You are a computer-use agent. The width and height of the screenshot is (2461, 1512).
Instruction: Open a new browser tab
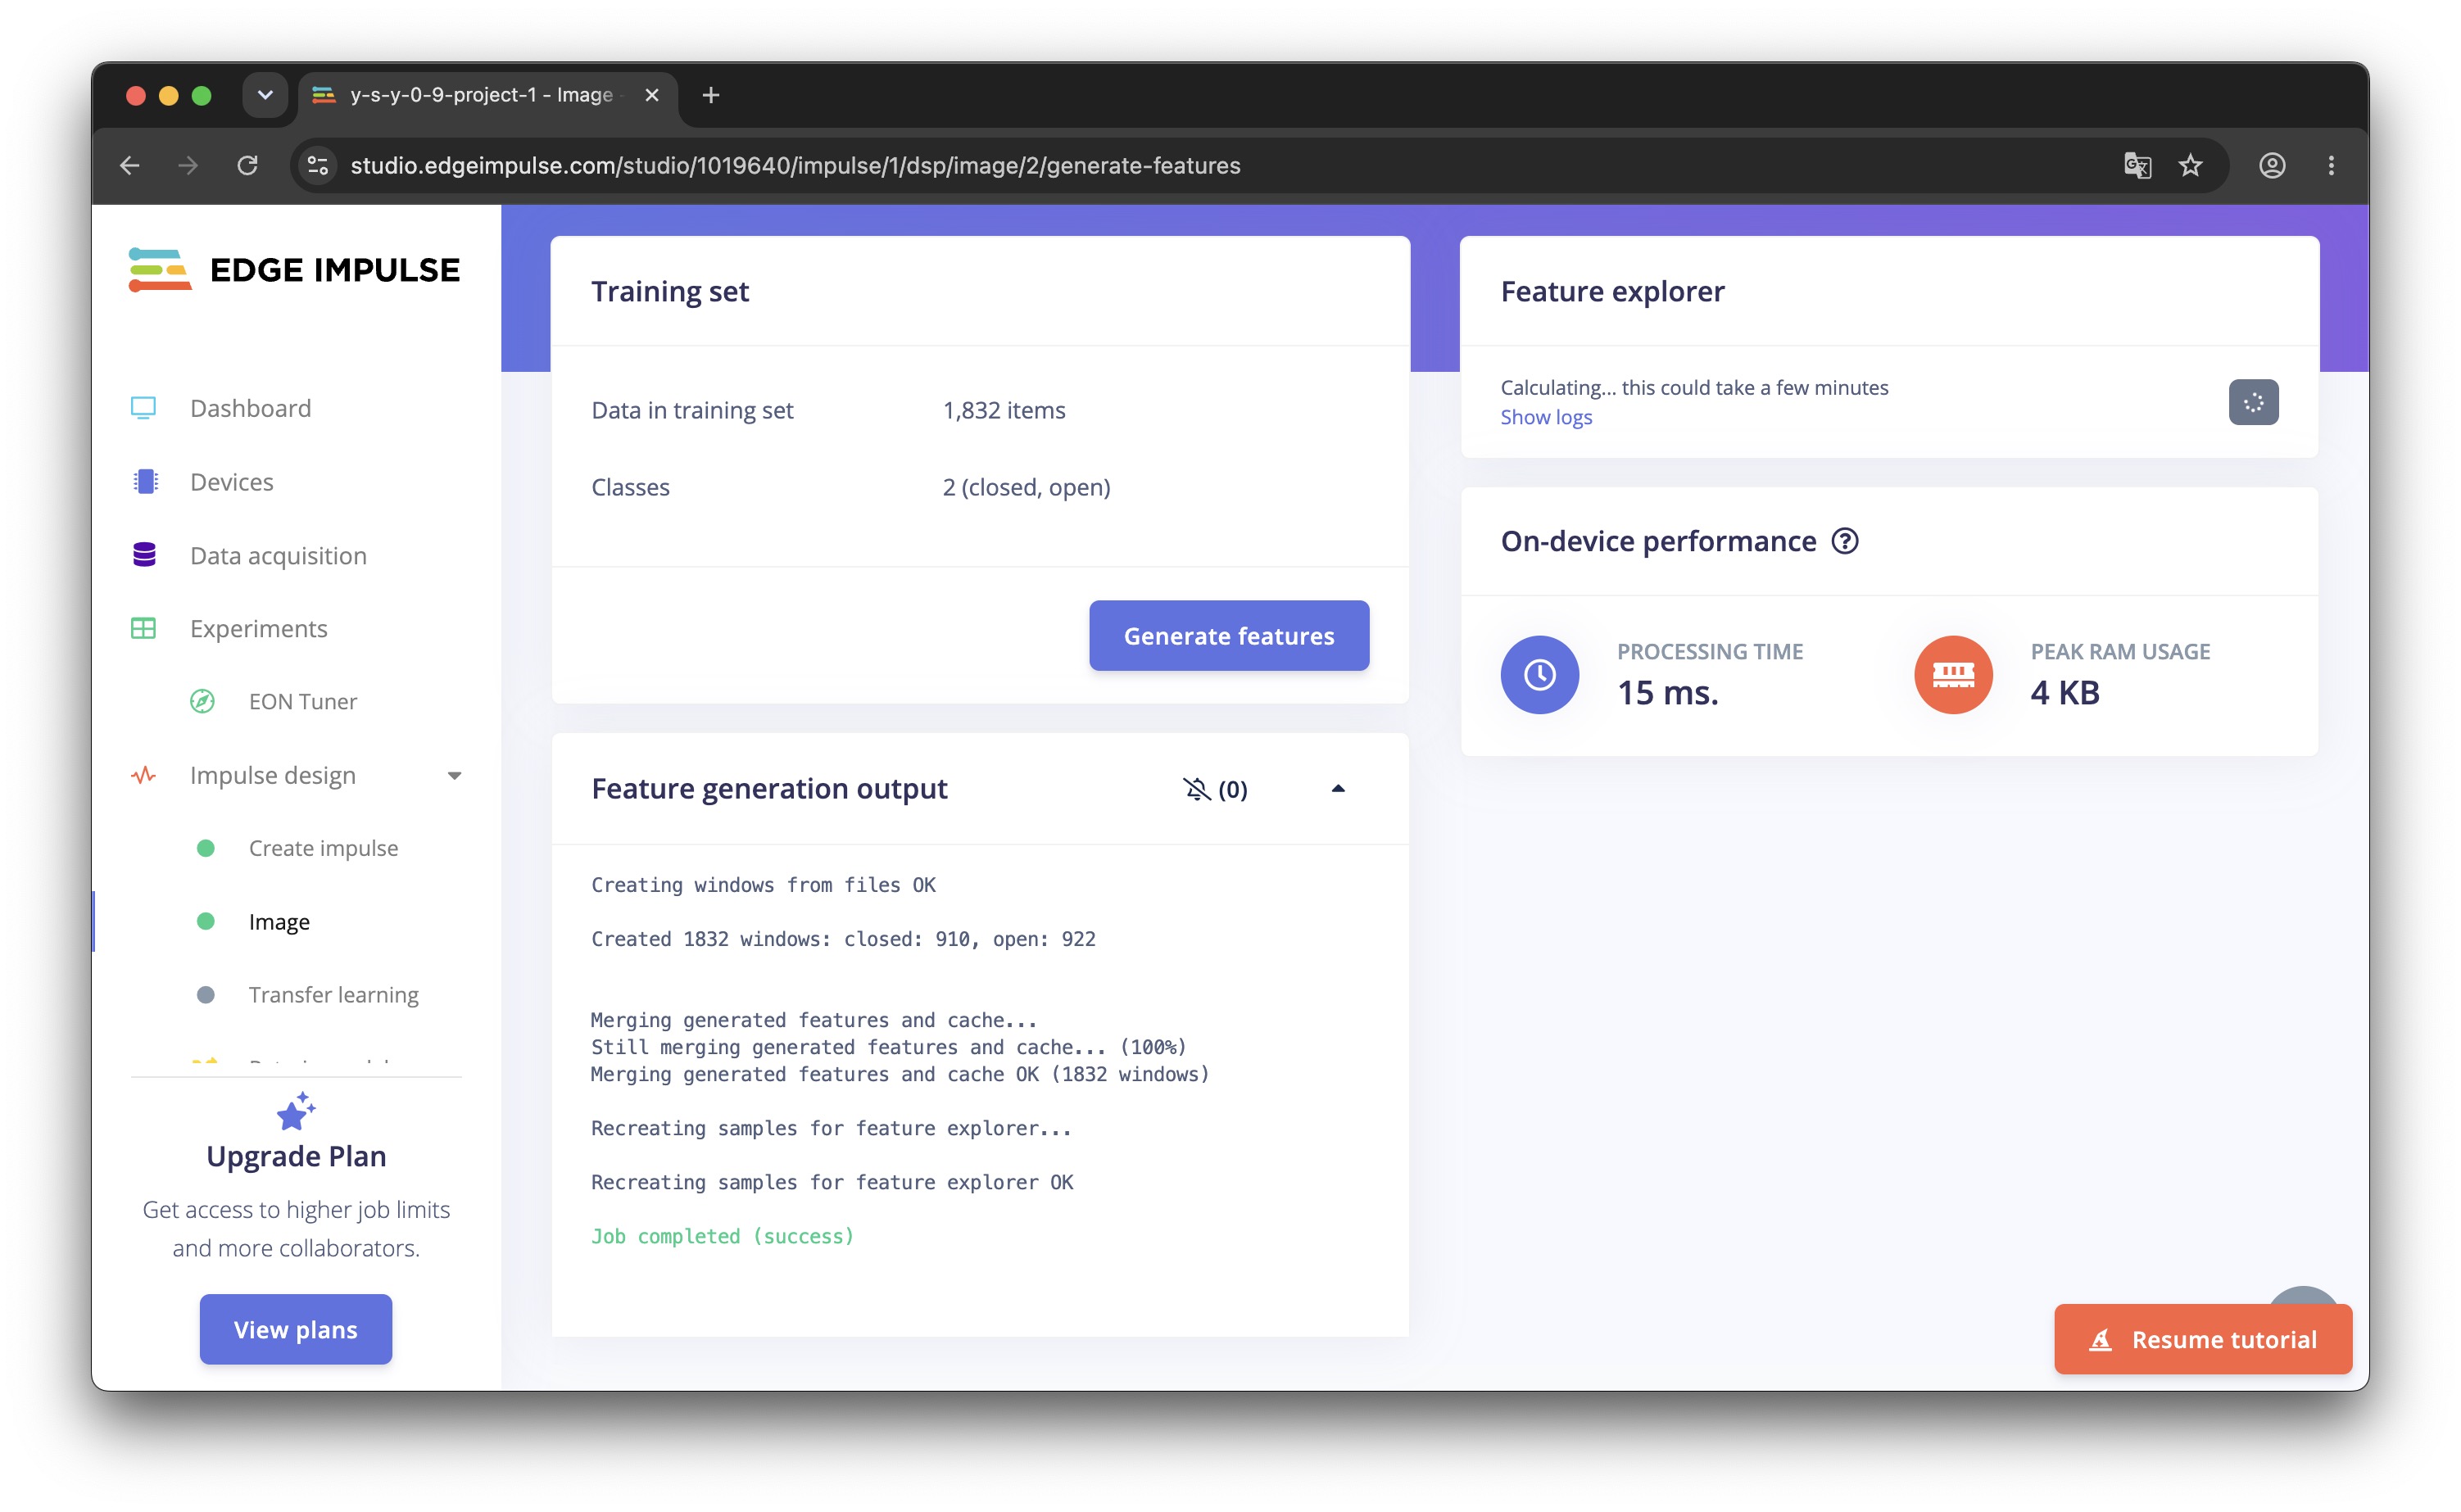click(x=711, y=95)
